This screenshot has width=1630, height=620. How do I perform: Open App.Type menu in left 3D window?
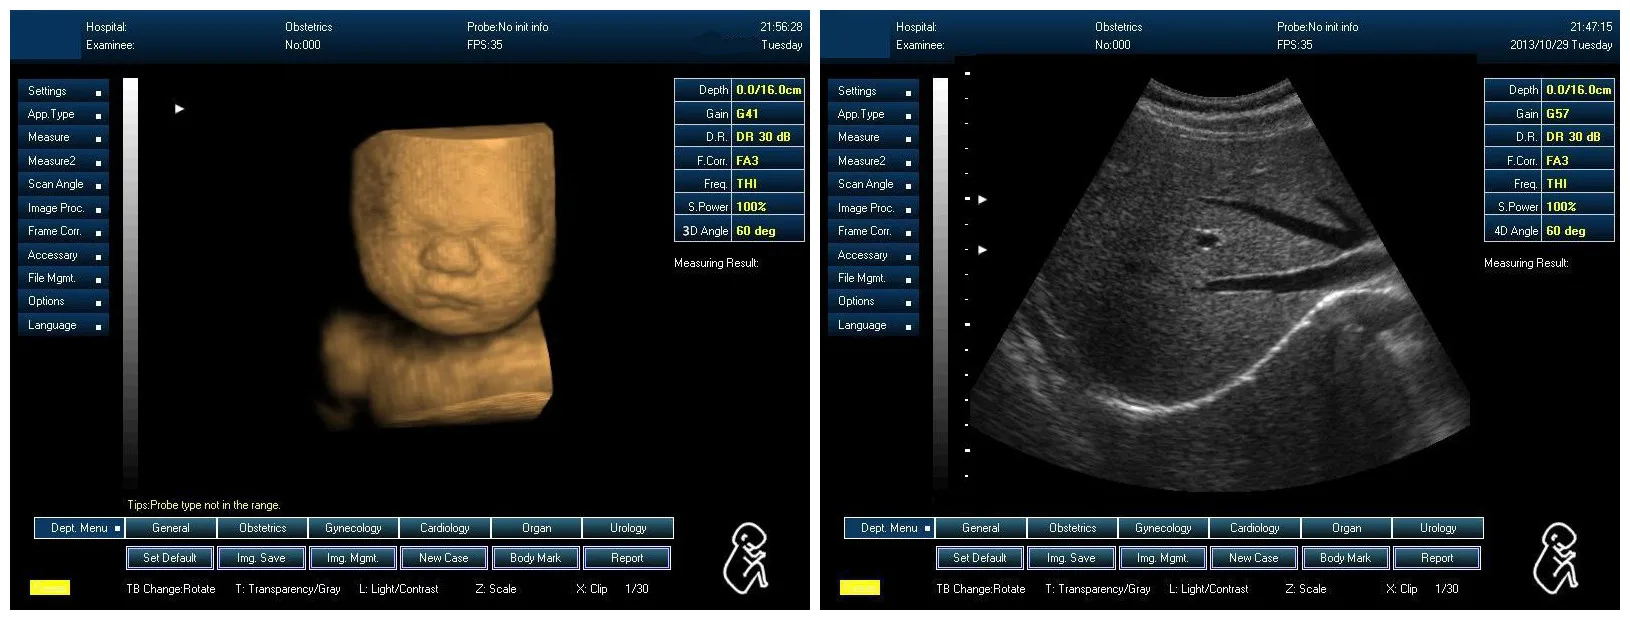click(63, 114)
